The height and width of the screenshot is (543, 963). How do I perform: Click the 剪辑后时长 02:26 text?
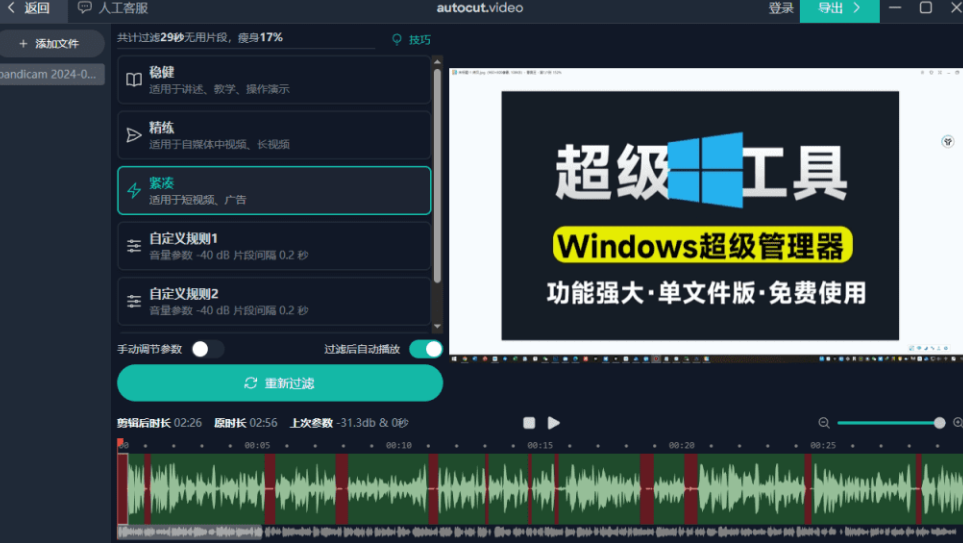pyautogui.click(x=159, y=423)
